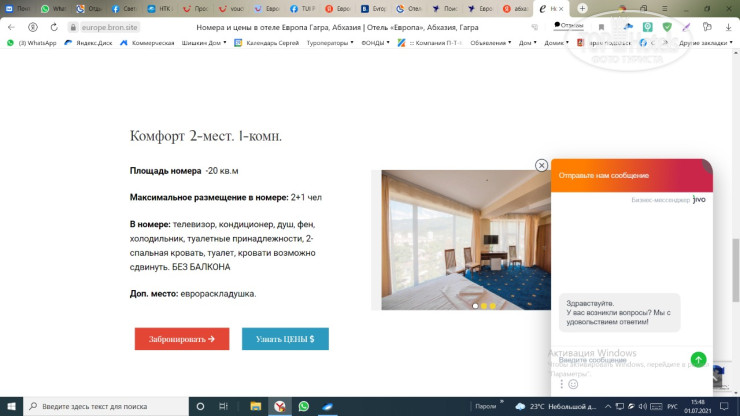Click the Windows Start button
The width and height of the screenshot is (740, 416).
click(x=11, y=406)
